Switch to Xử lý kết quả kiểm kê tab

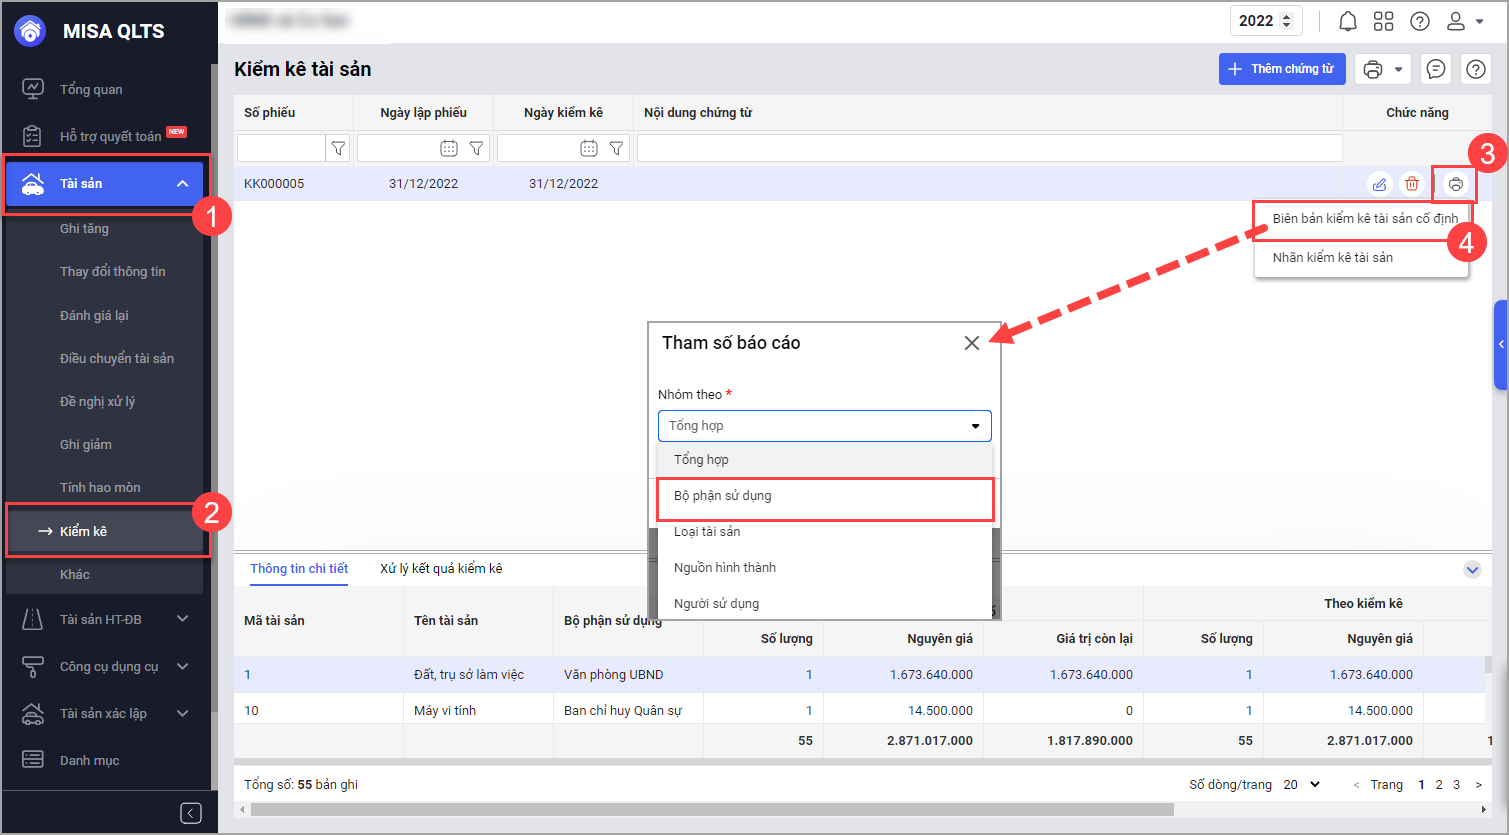pyautogui.click(x=441, y=568)
